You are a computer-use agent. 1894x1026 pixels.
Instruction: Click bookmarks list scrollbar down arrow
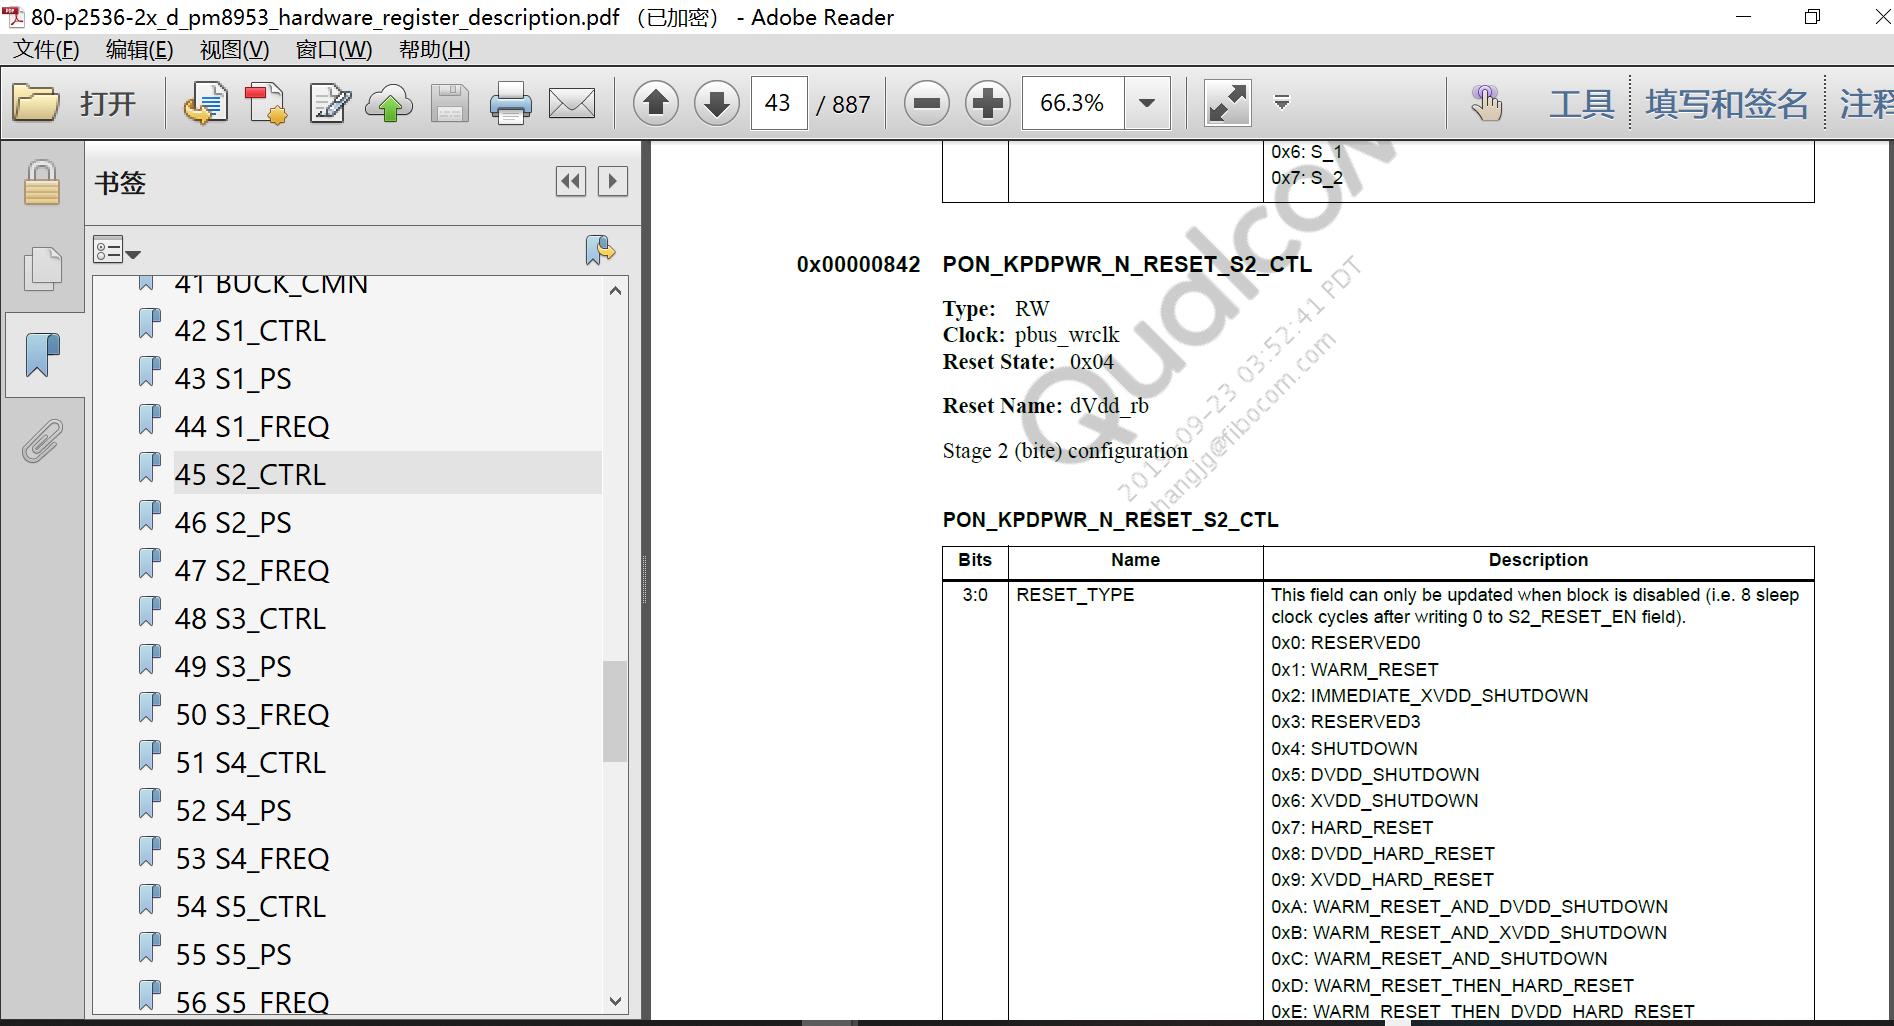pos(615,1001)
